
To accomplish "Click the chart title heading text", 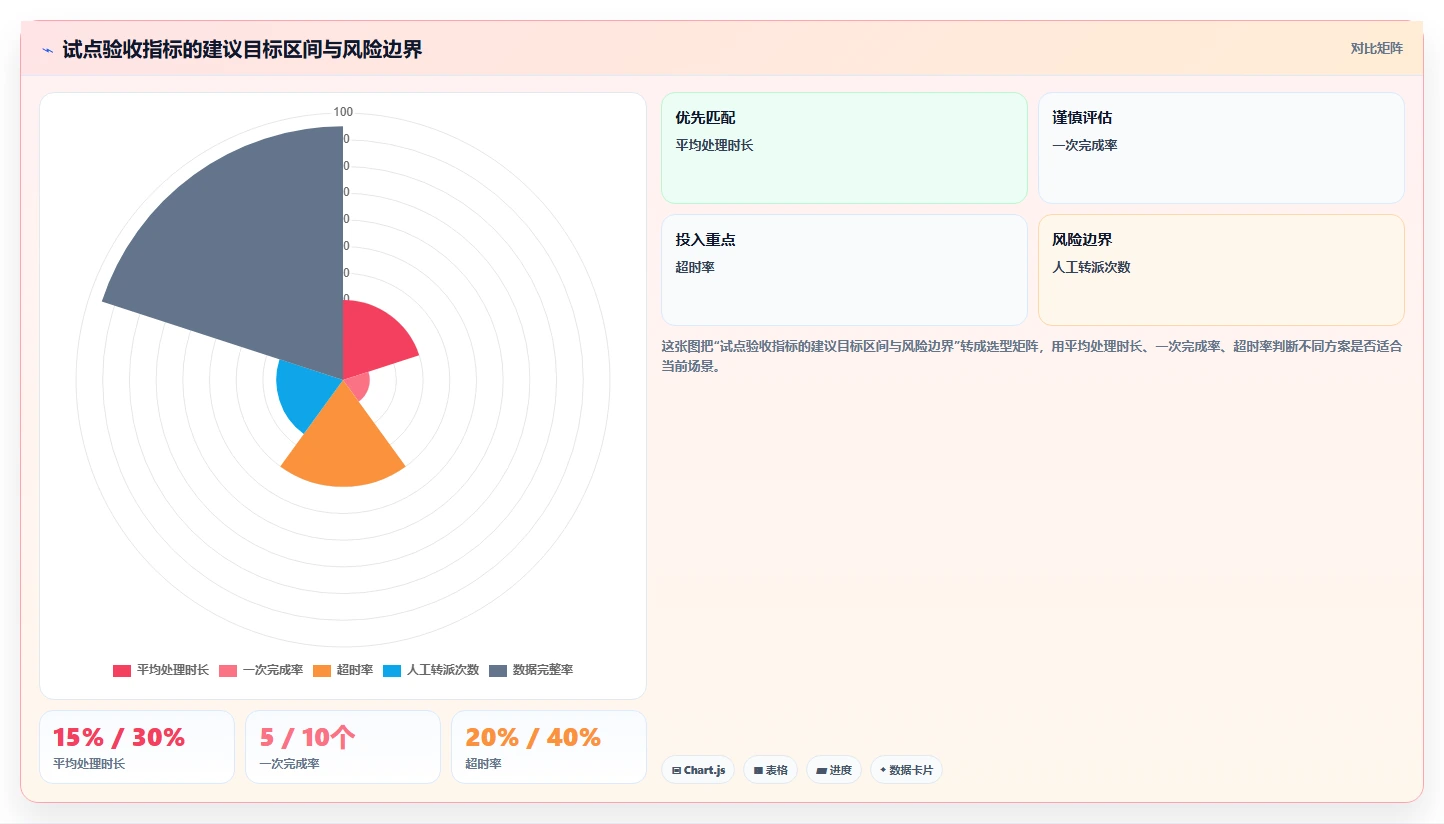I will 242,50.
